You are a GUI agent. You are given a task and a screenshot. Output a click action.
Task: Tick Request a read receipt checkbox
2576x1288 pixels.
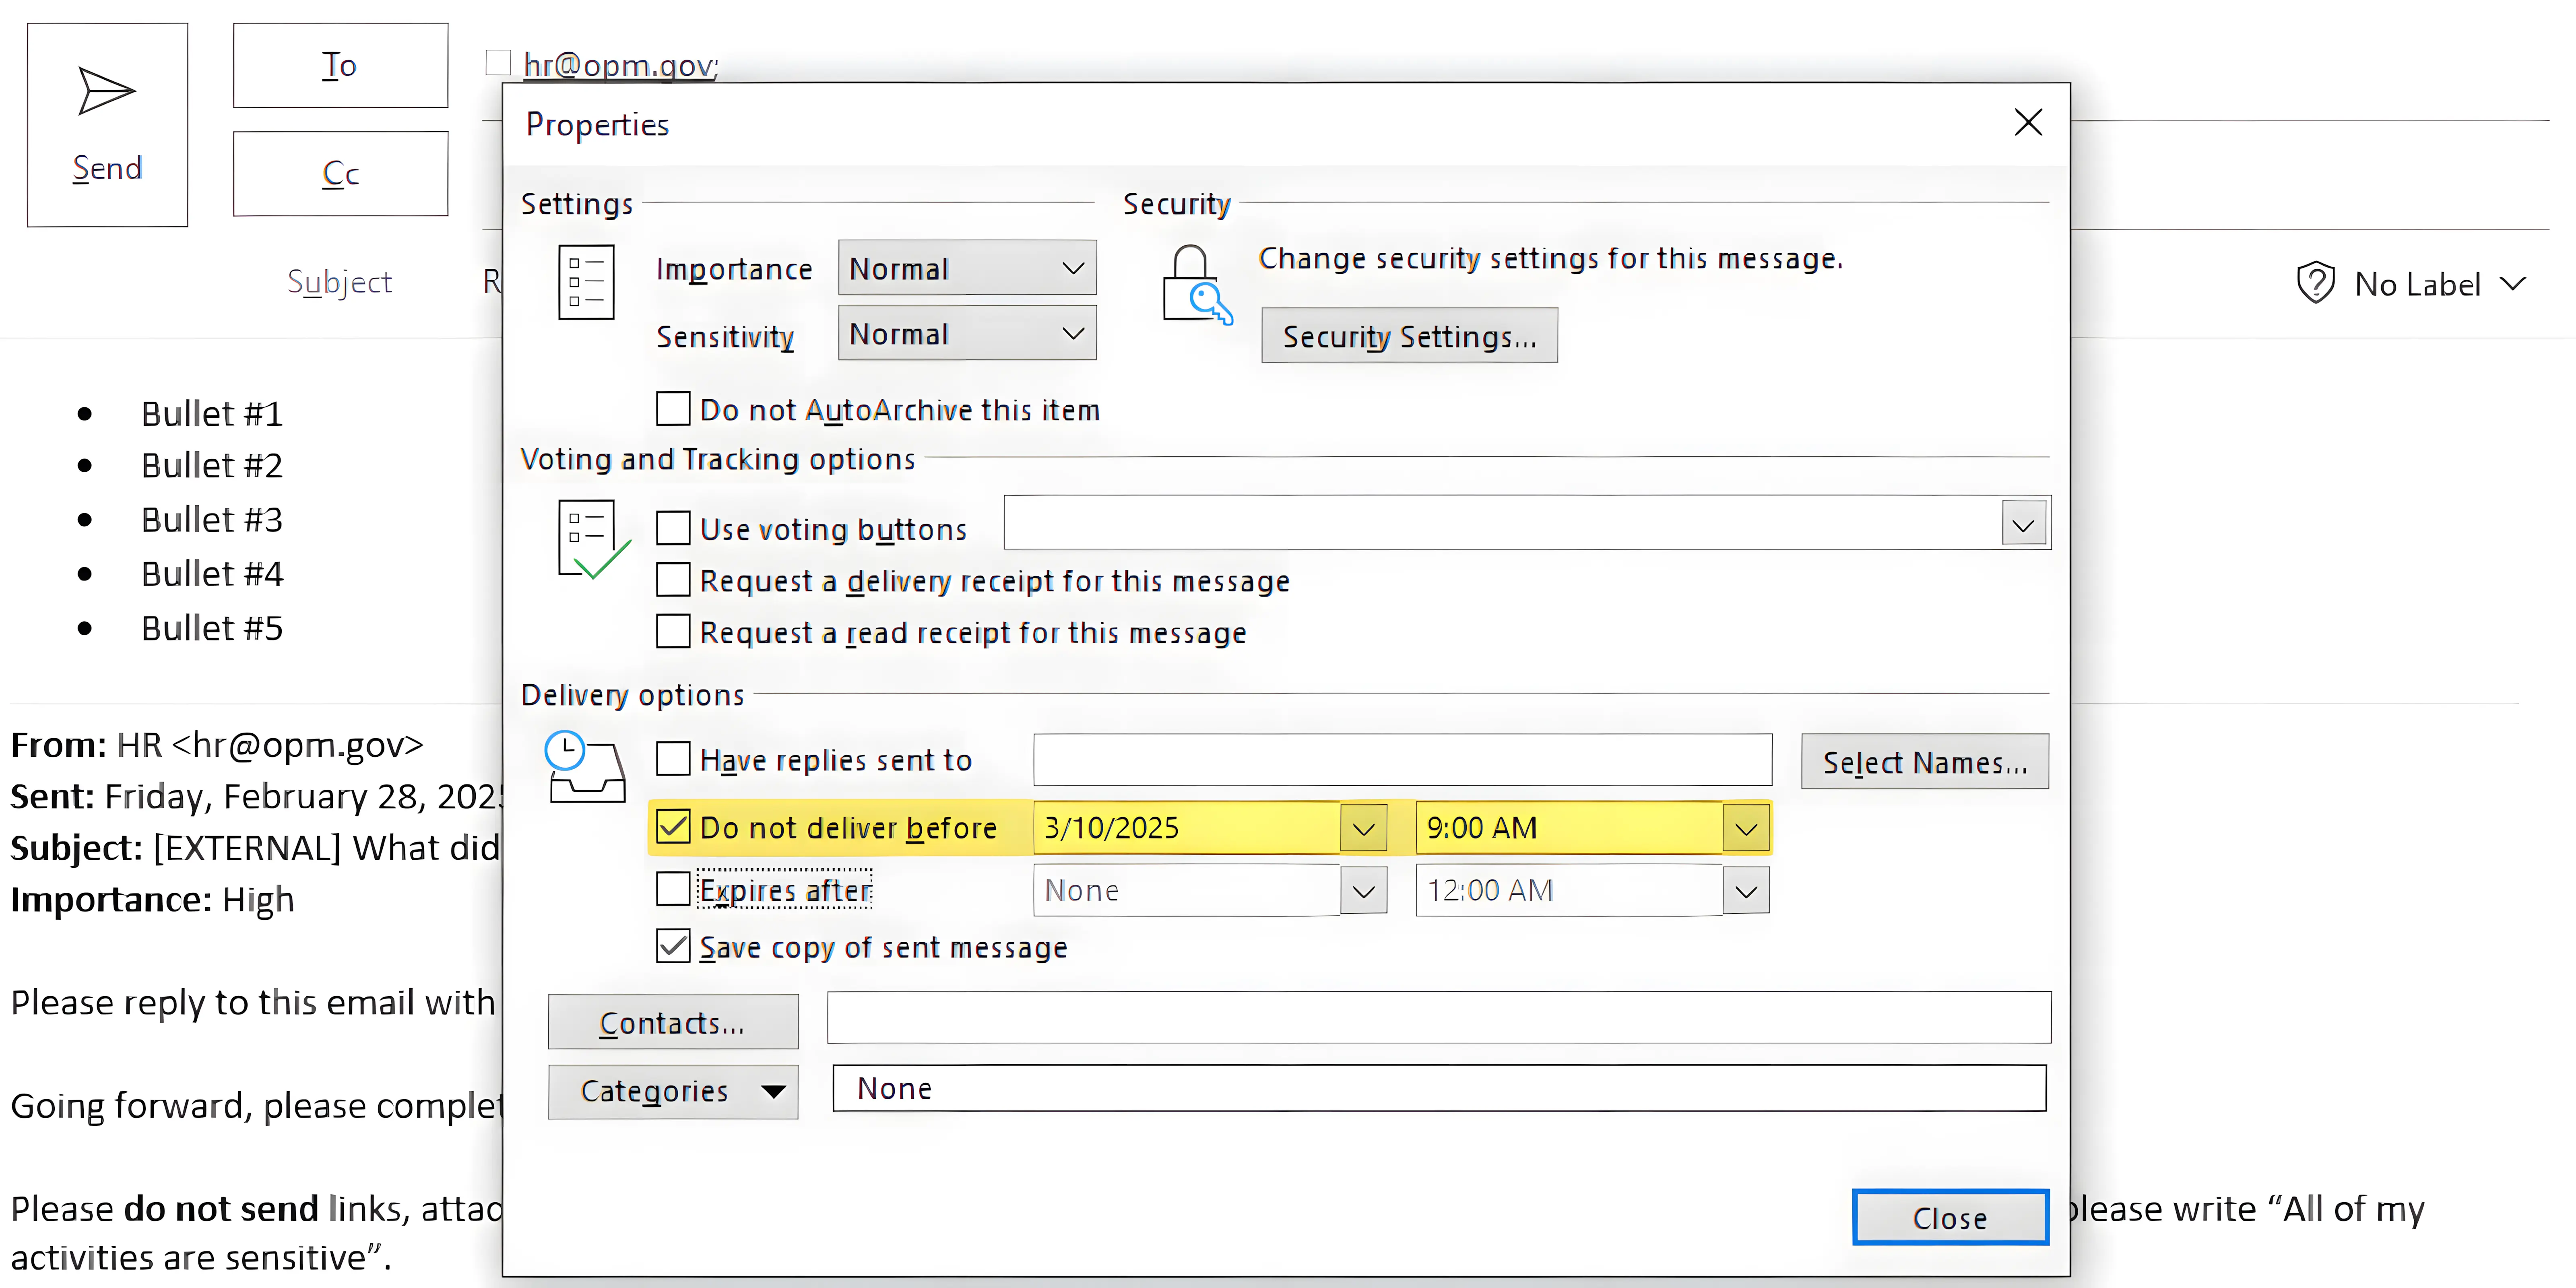pos(673,632)
